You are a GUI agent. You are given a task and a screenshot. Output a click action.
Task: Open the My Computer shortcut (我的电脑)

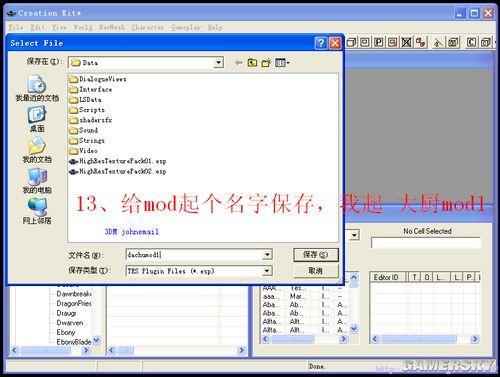(37, 181)
